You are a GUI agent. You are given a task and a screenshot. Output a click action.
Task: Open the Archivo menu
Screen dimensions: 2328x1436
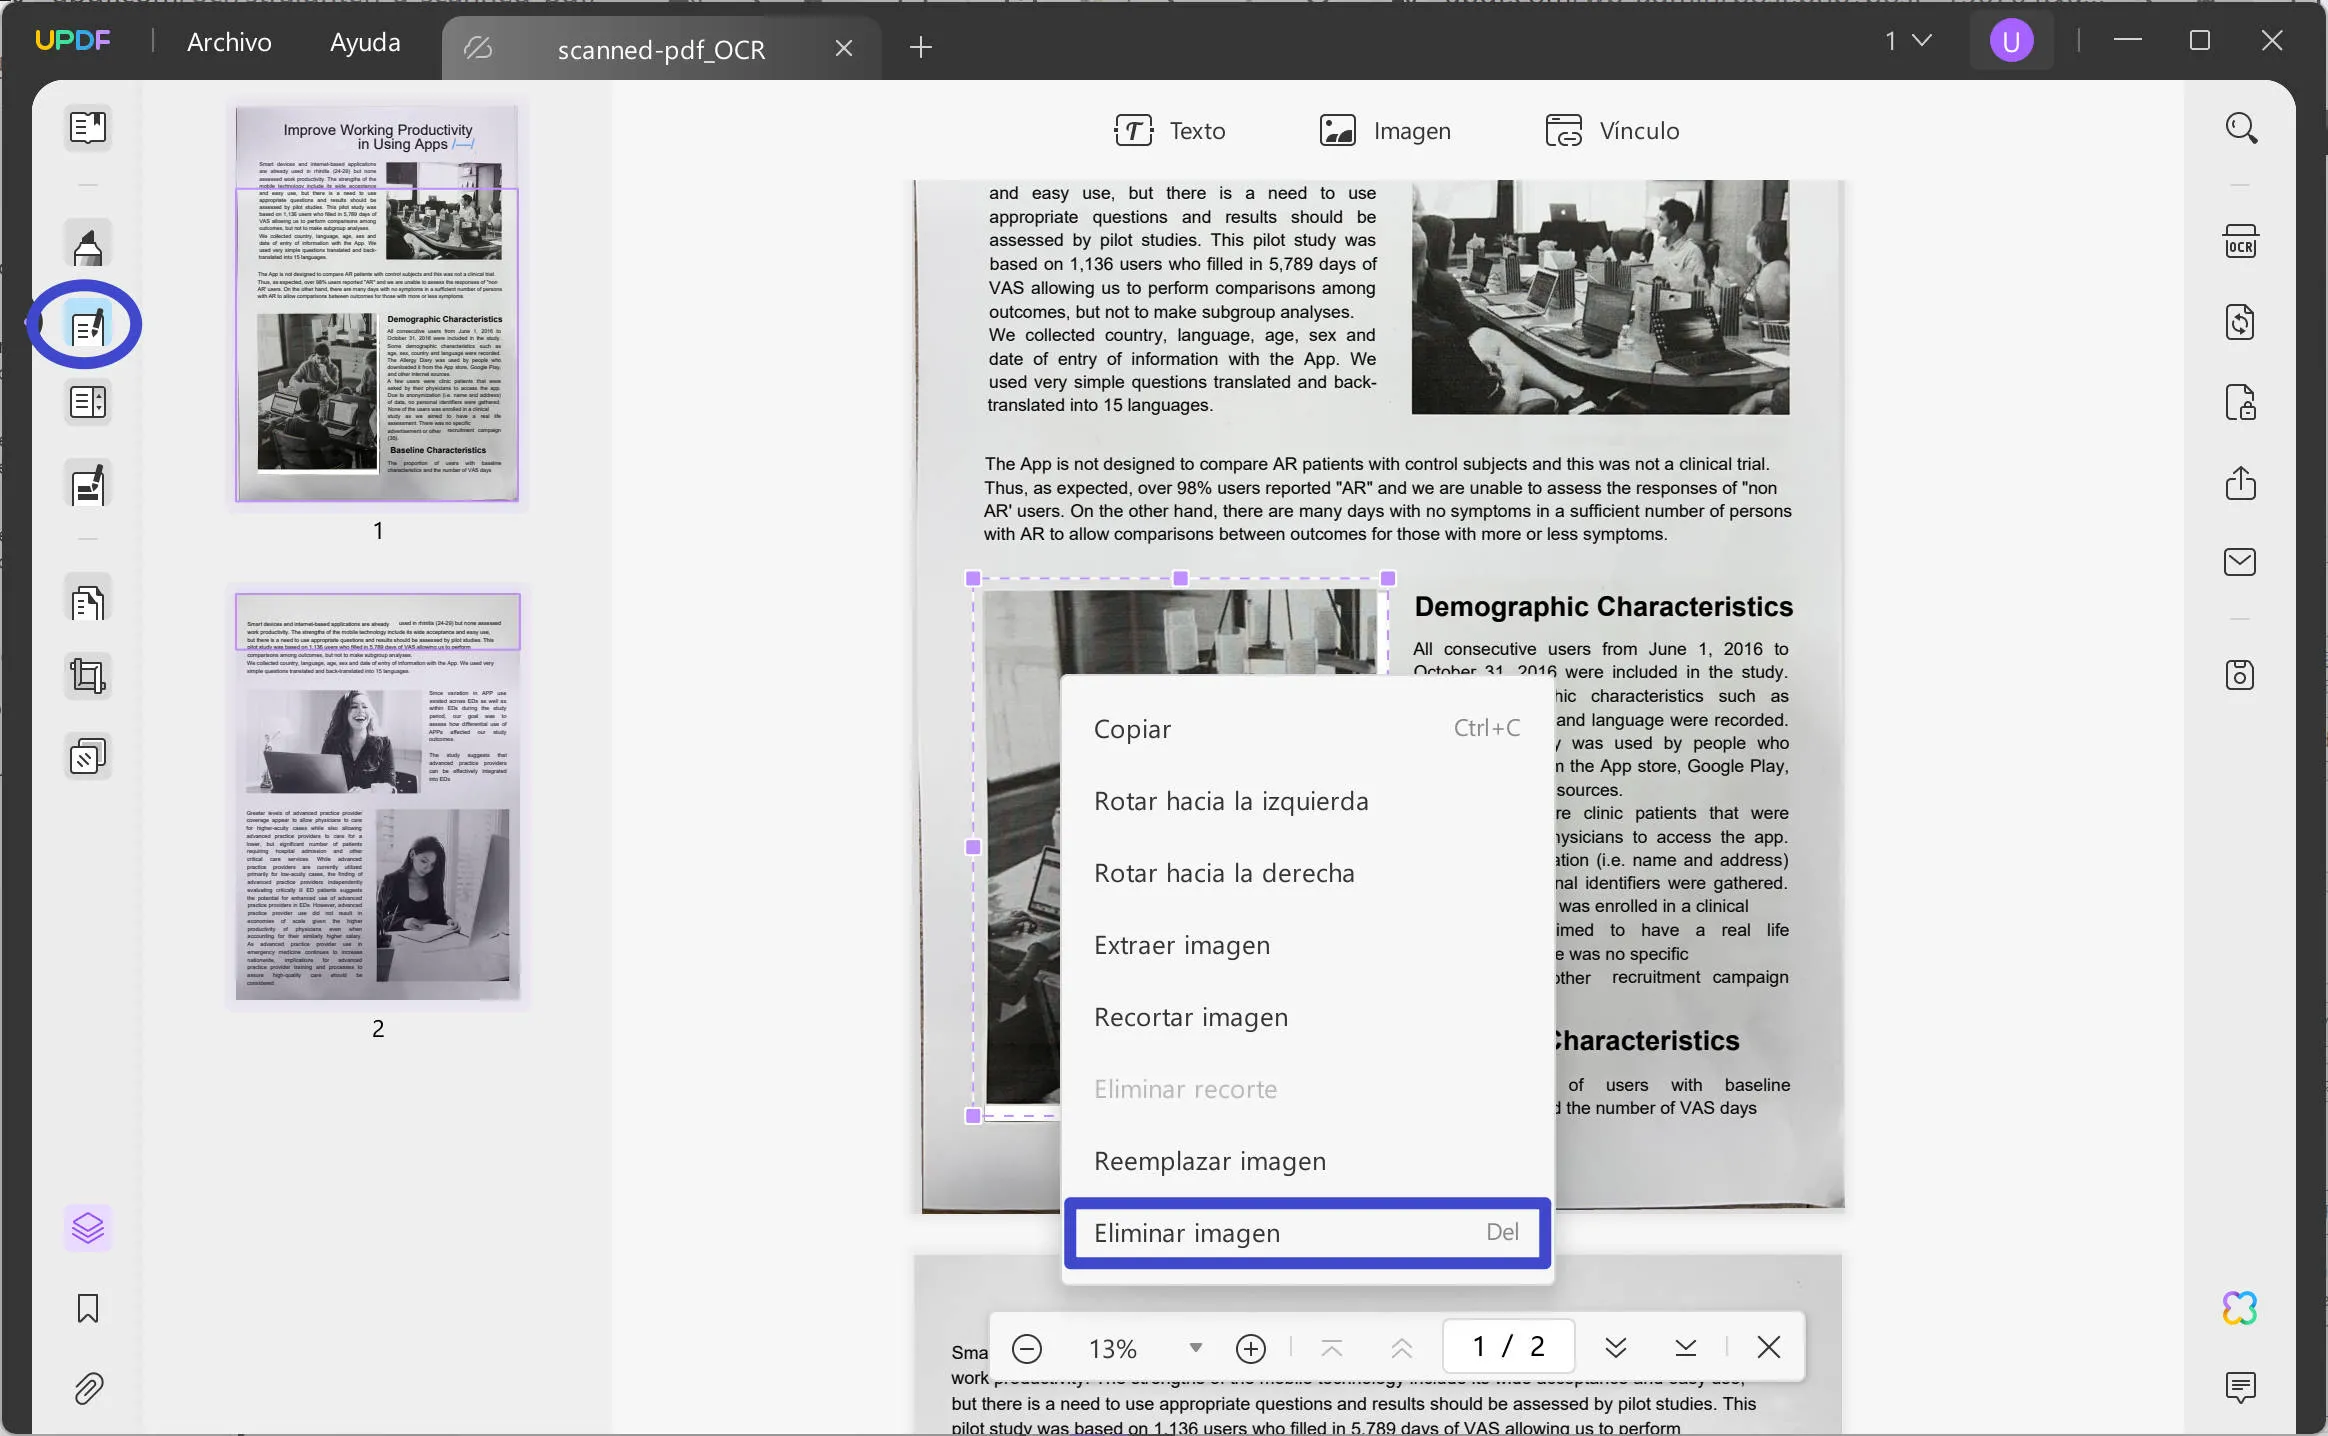(x=229, y=42)
